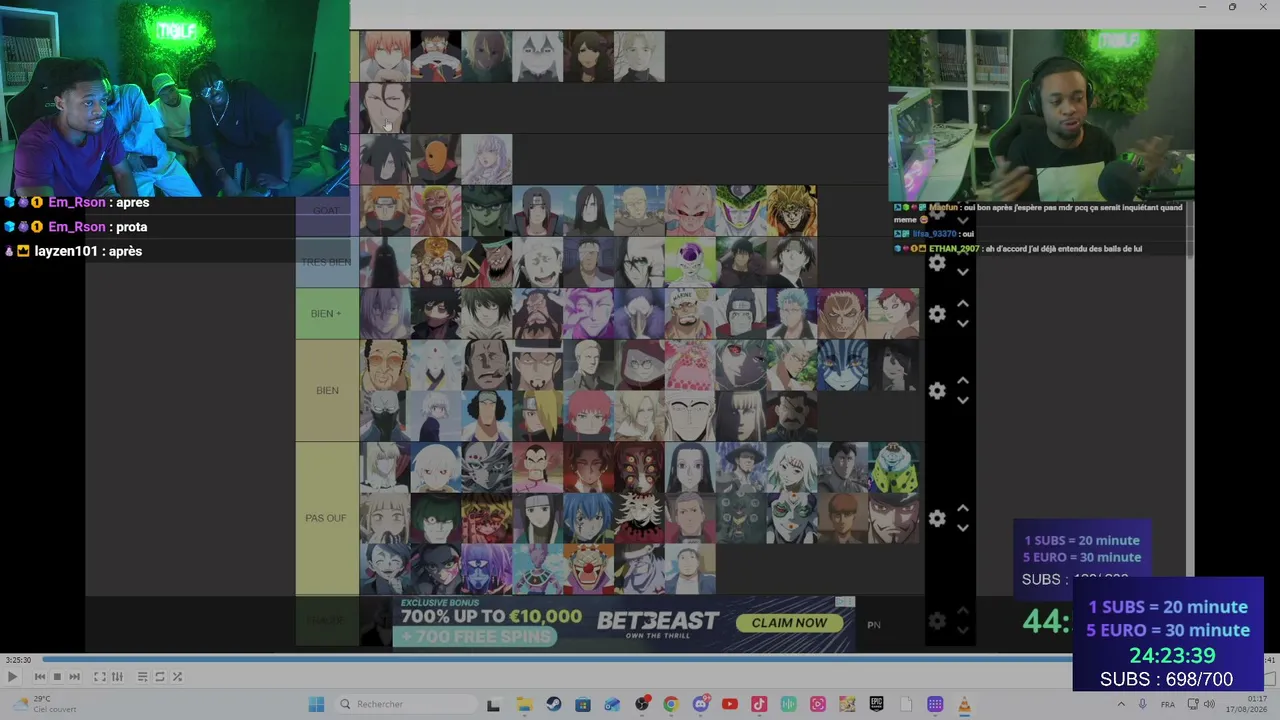Image resolution: width=1280 pixels, height=720 pixels.
Task: Open settings gear for the TRES BIEN tier
Action: (x=937, y=262)
